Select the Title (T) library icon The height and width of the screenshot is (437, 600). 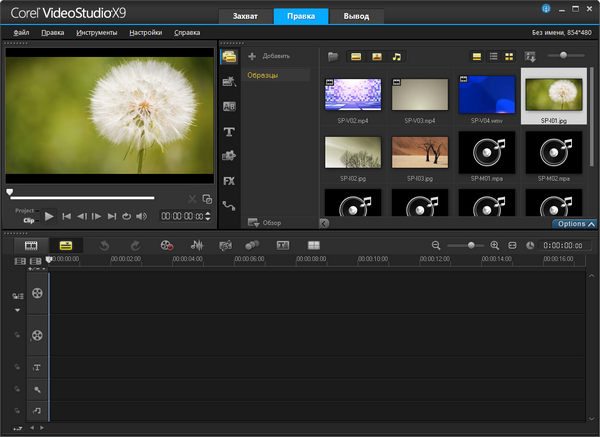tap(229, 131)
